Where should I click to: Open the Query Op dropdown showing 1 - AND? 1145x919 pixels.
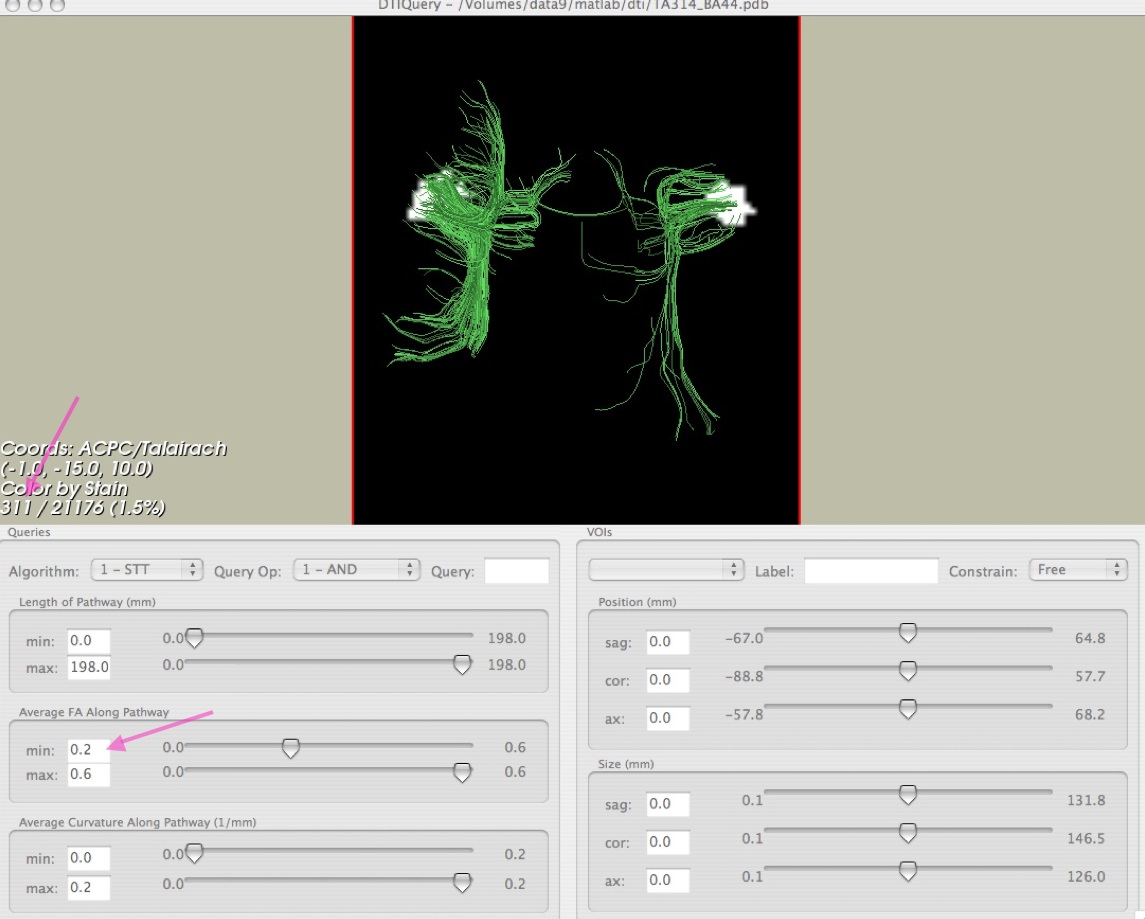355,570
